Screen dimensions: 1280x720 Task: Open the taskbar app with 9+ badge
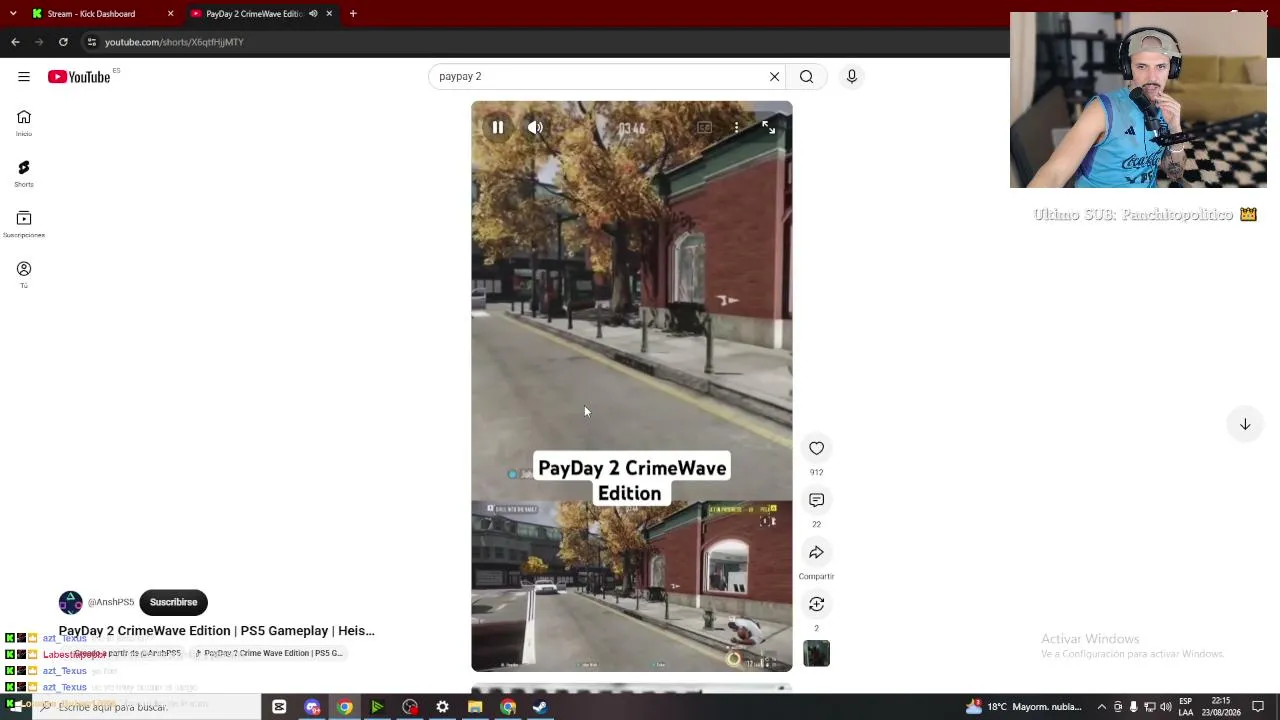pos(312,707)
